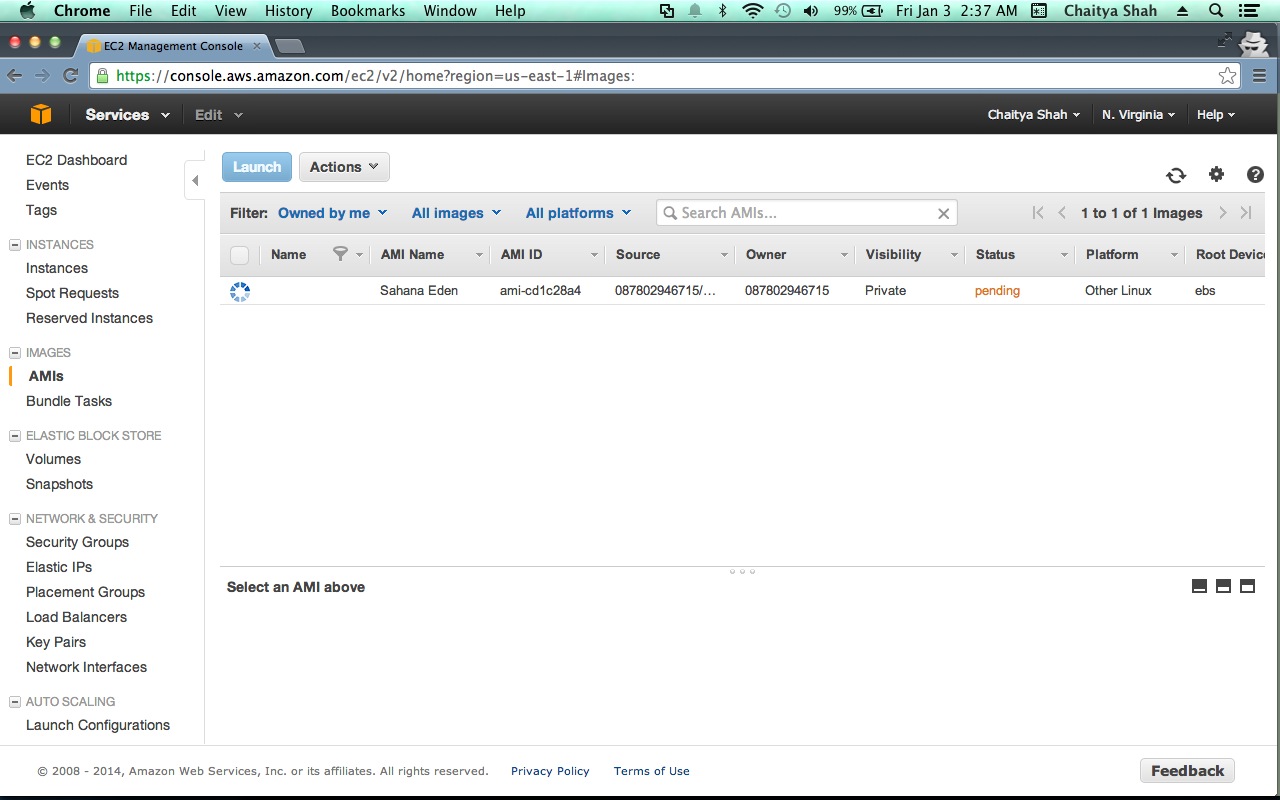Expand the 'Owned by me' filter dropdown
This screenshot has width=1280, height=800.
(x=332, y=213)
